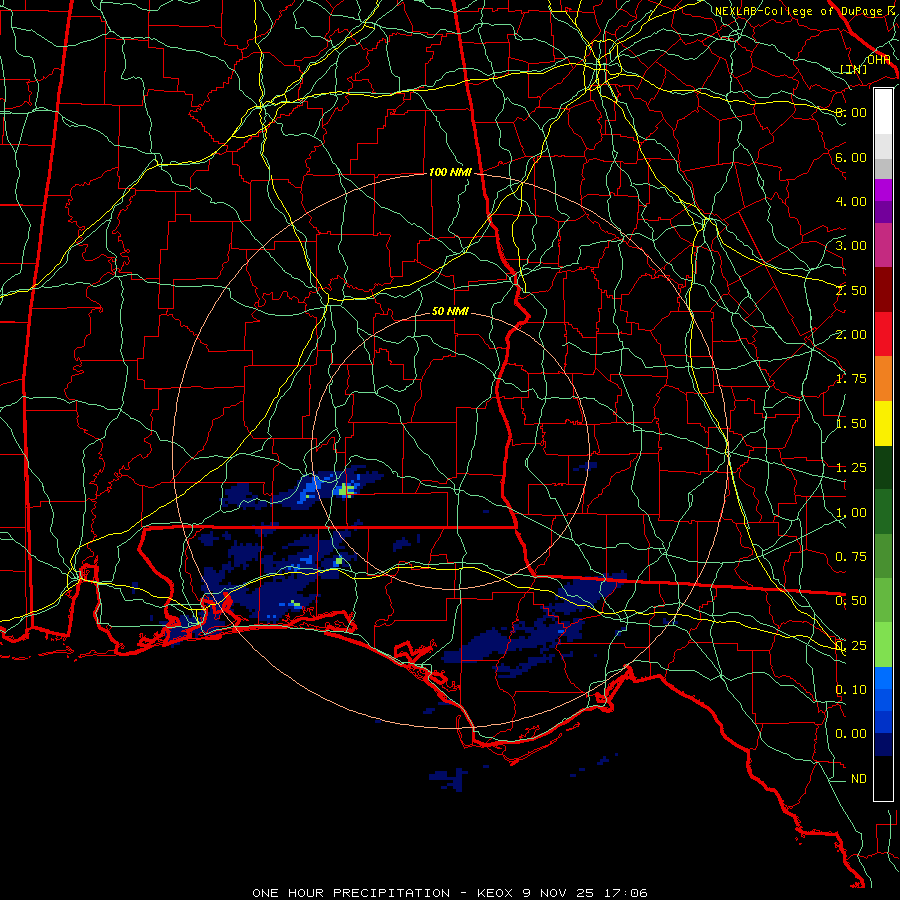This screenshot has width=900, height=900.
Task: Click the "17:06" timestamp in the caption
Action: [627, 893]
